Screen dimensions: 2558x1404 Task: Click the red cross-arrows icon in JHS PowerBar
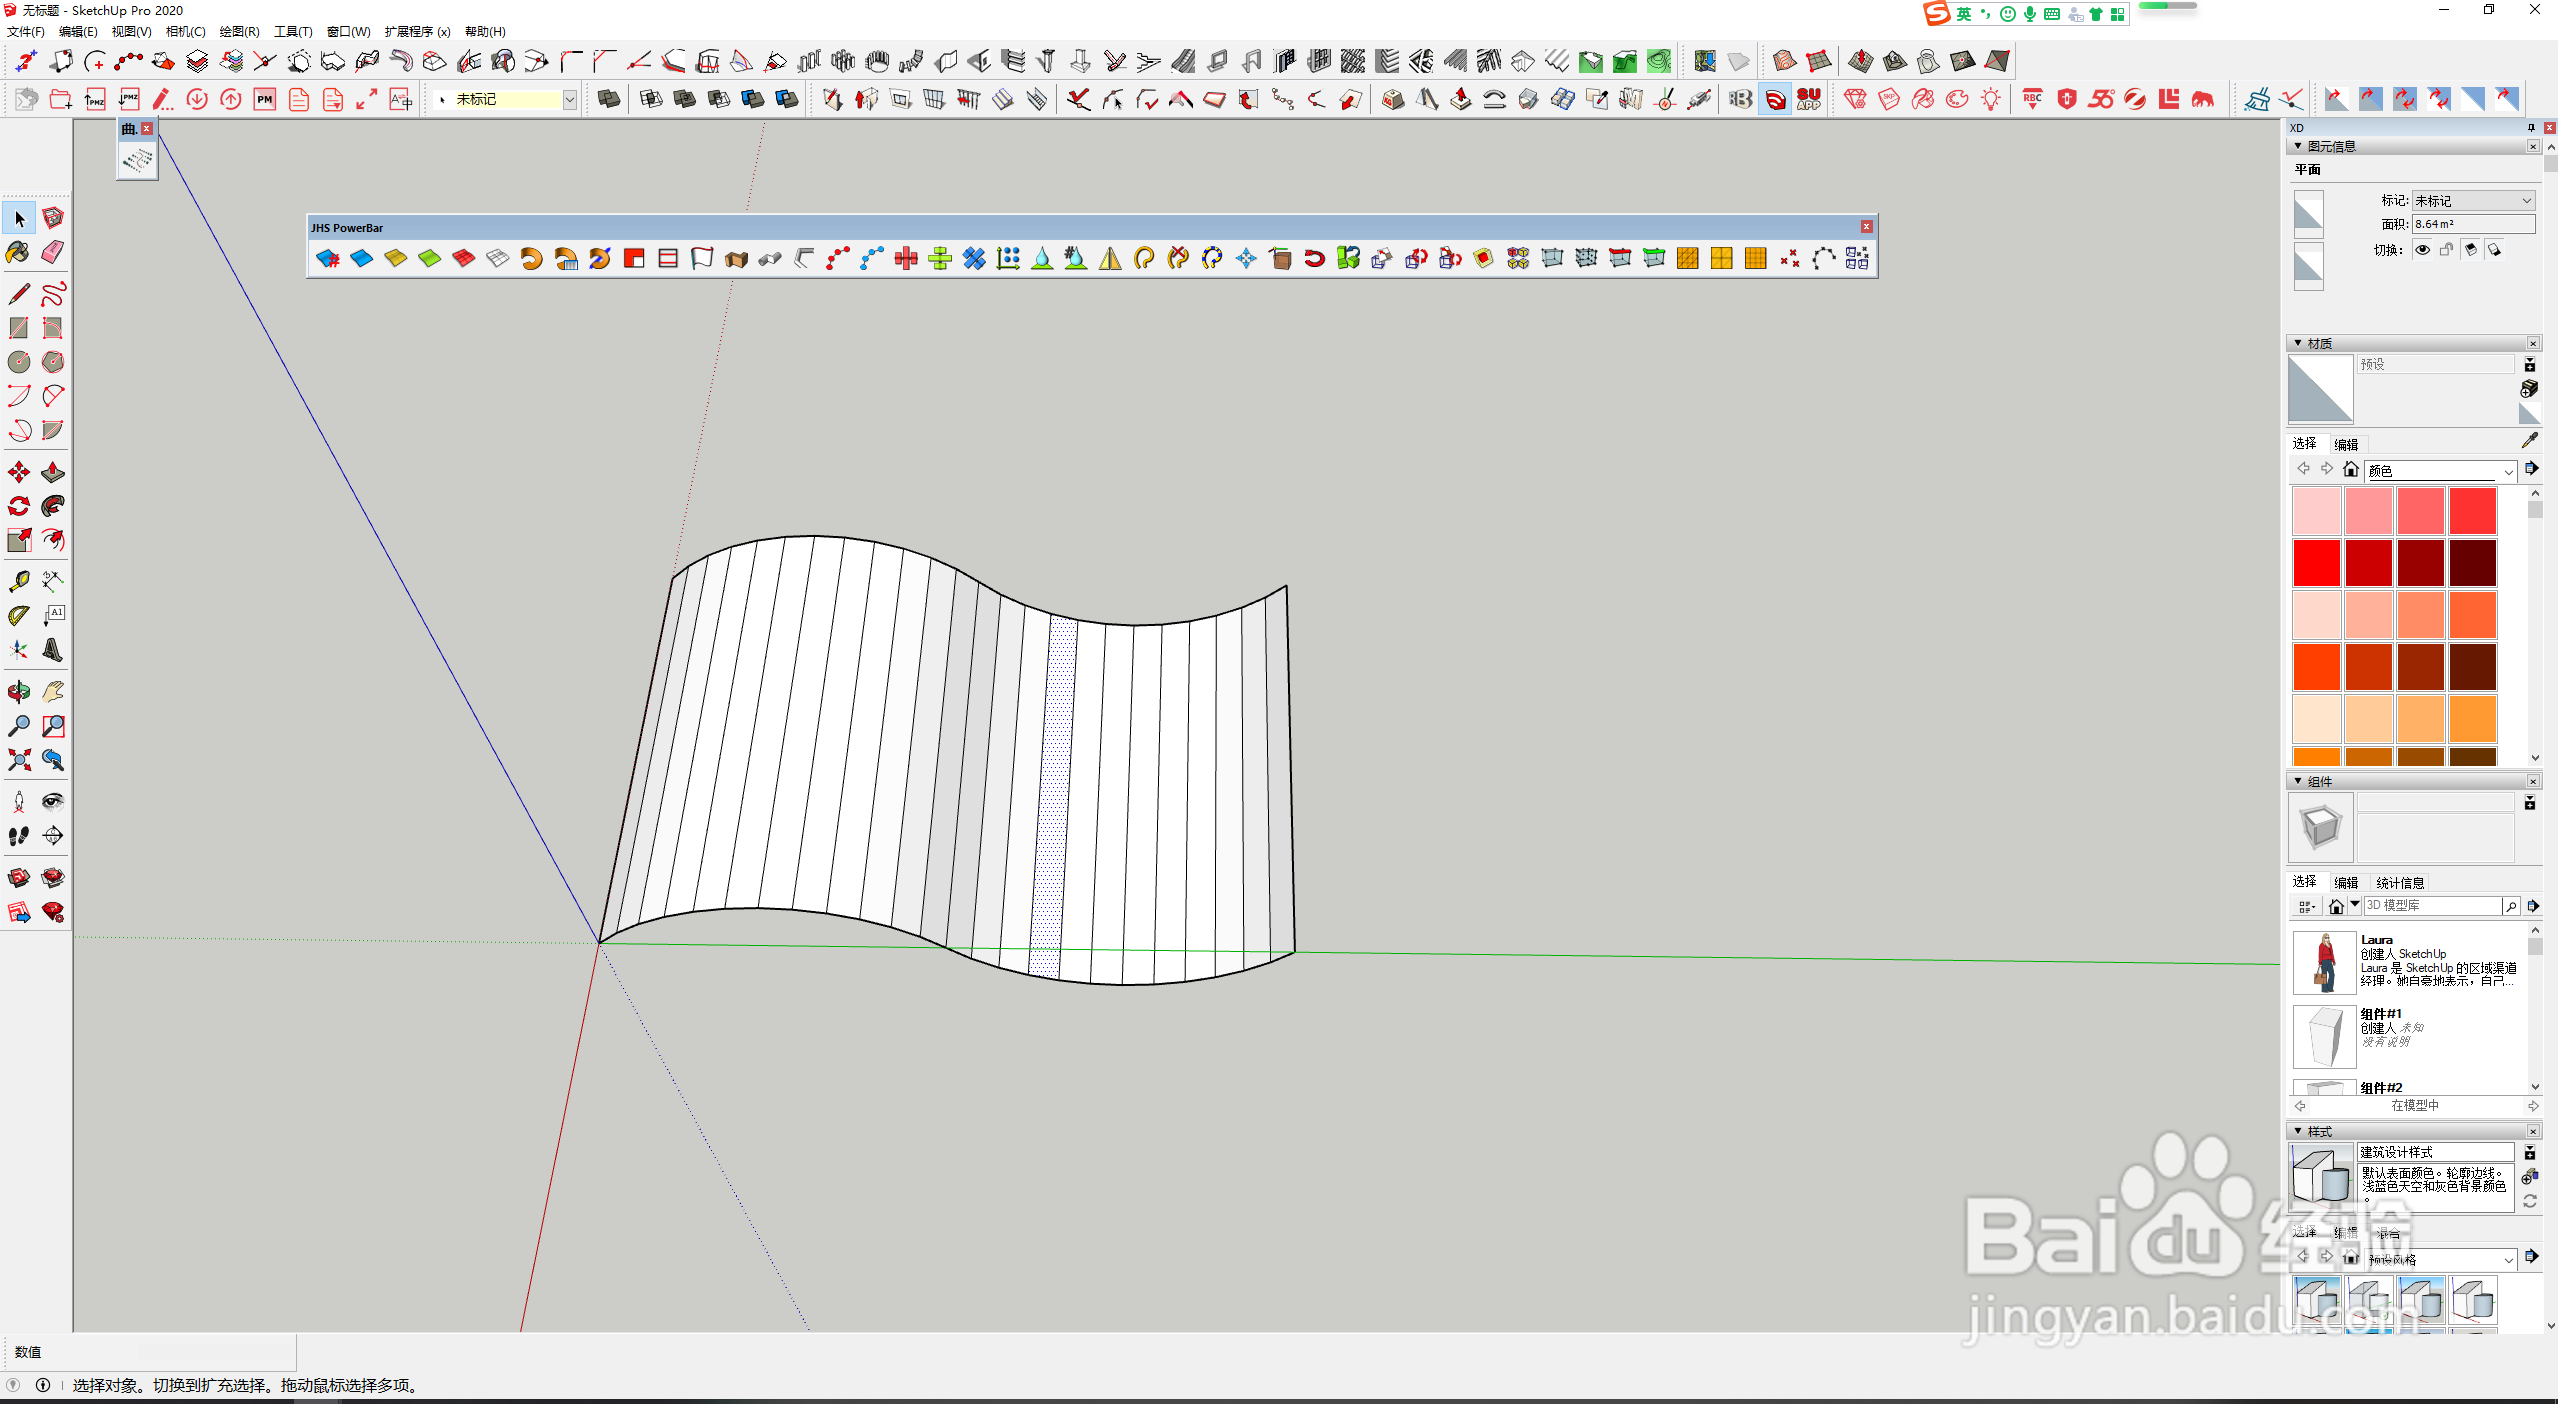pyautogui.click(x=906, y=259)
